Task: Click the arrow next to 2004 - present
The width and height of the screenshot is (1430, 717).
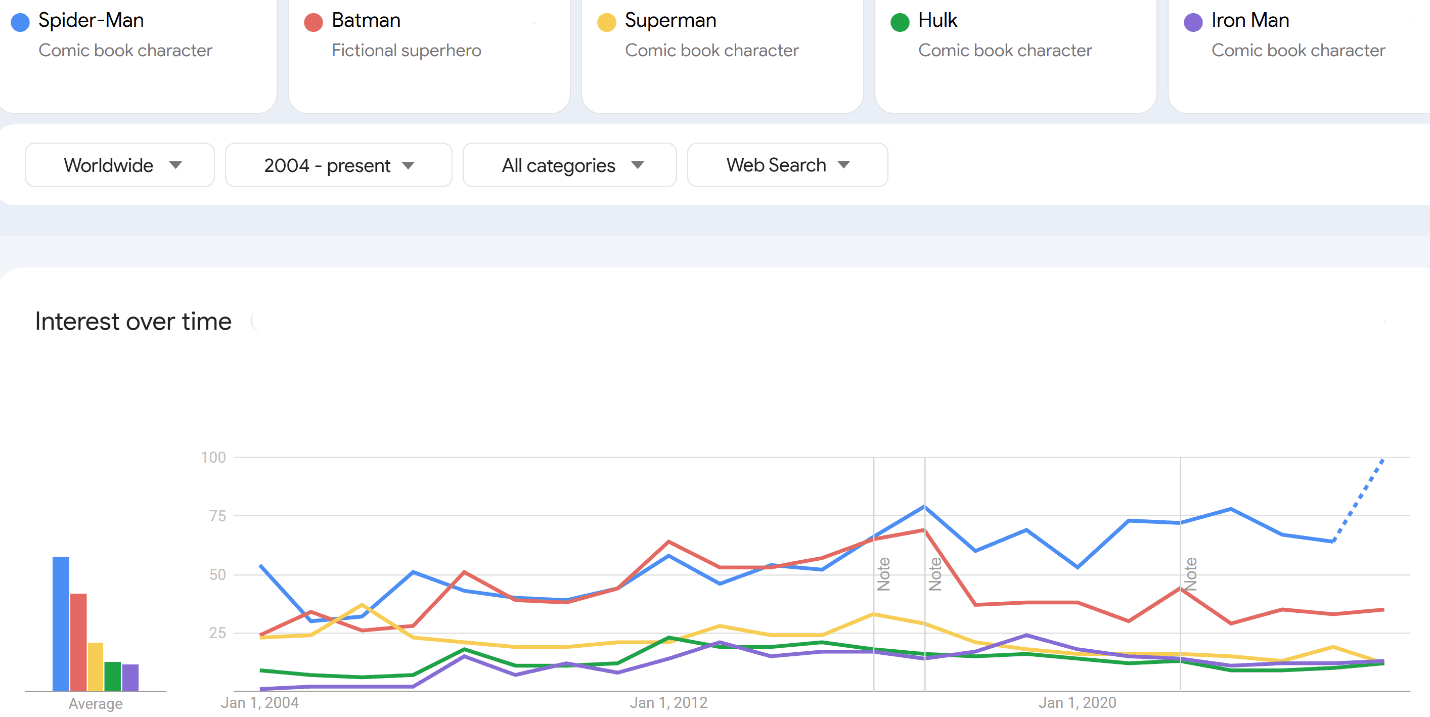Action: (x=408, y=165)
